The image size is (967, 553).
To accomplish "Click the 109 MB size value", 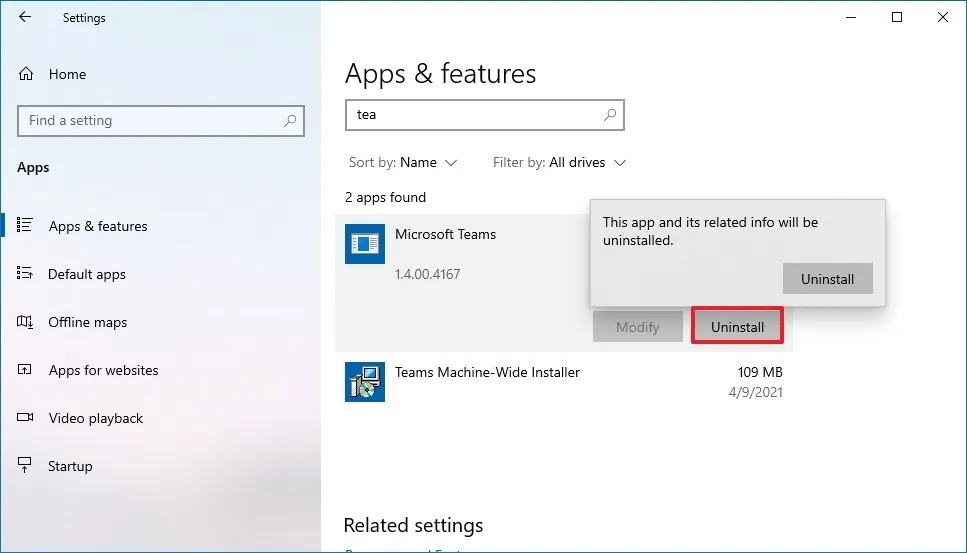I will coord(760,372).
